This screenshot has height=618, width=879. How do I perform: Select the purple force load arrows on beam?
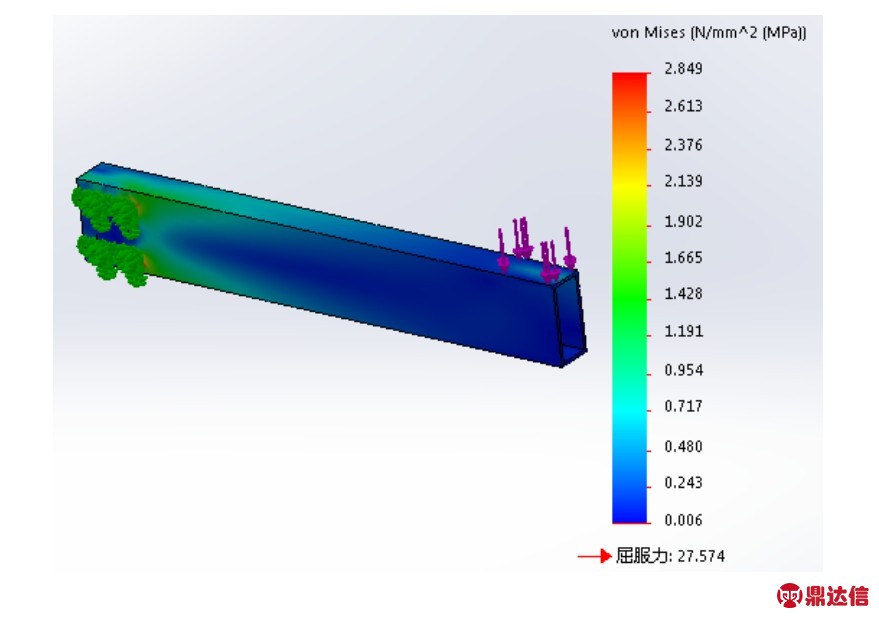tap(536, 250)
